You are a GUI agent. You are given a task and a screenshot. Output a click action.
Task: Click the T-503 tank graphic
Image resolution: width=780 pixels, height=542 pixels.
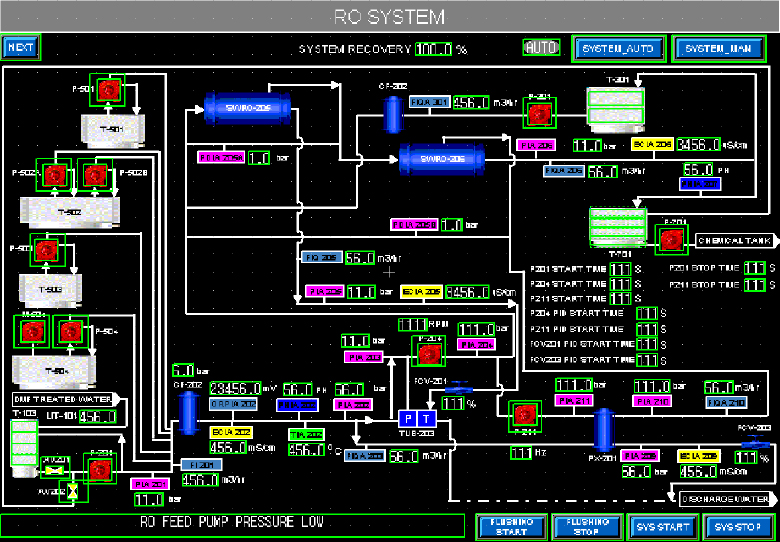click(x=50, y=290)
